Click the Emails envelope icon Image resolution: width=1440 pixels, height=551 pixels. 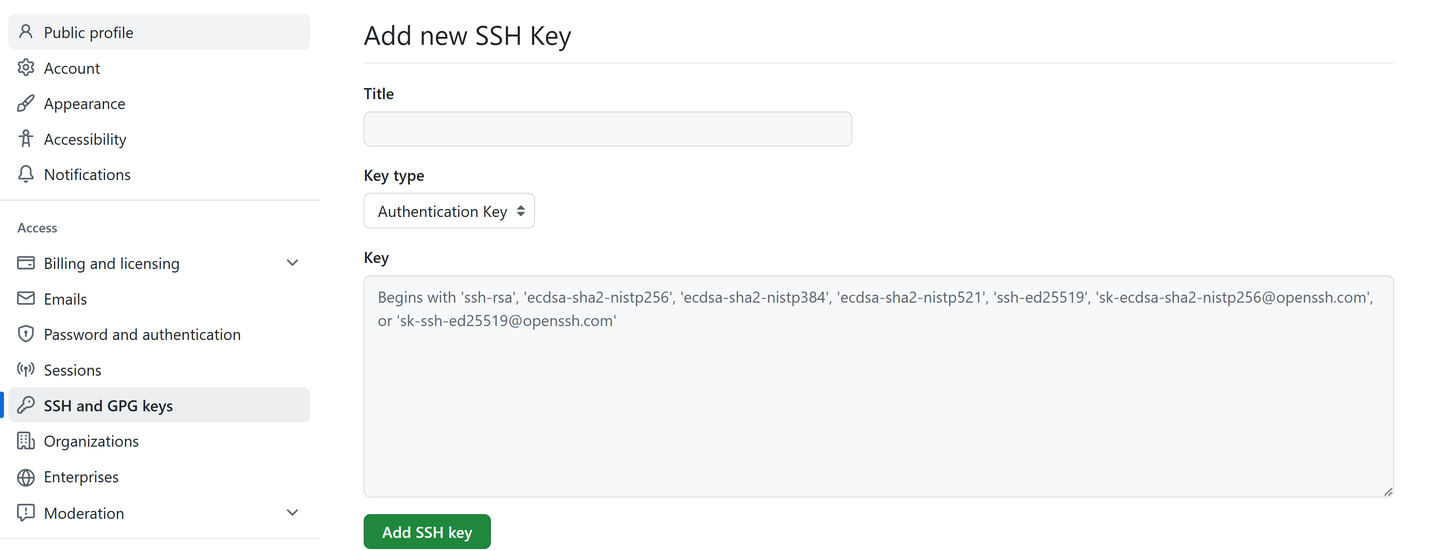pos(26,299)
